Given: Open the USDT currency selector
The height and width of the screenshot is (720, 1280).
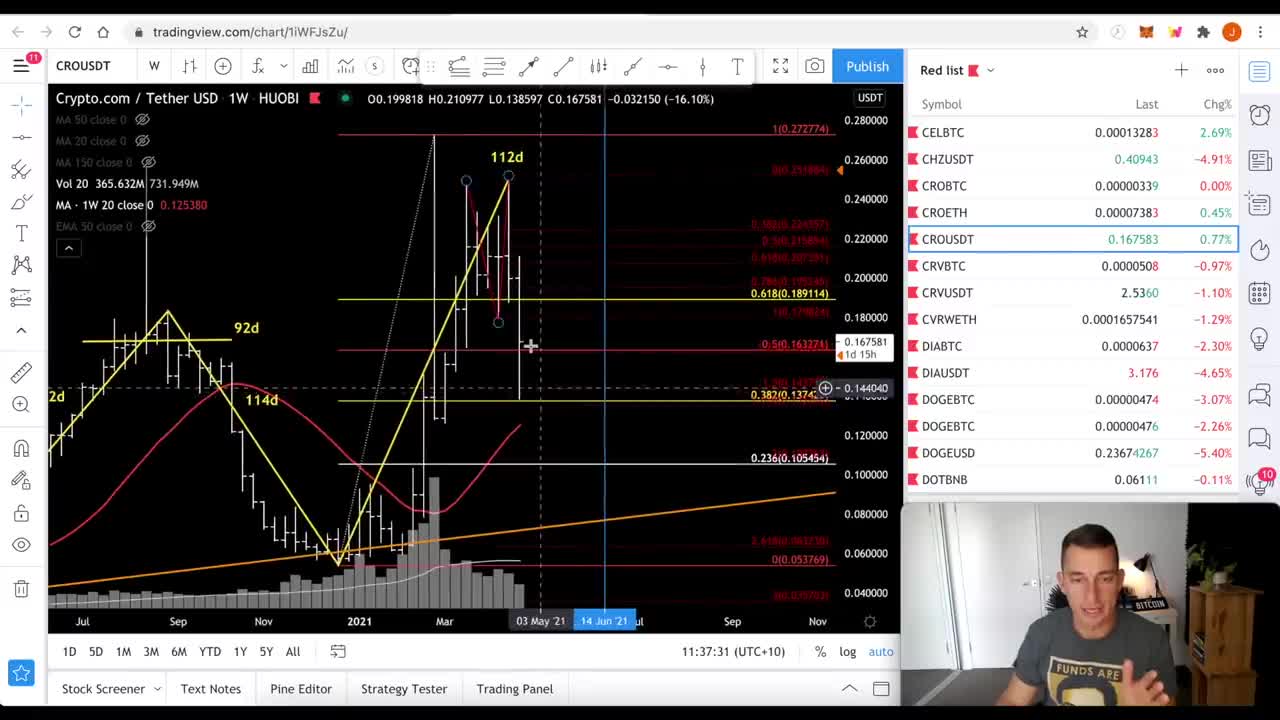Looking at the screenshot, I should (x=870, y=98).
